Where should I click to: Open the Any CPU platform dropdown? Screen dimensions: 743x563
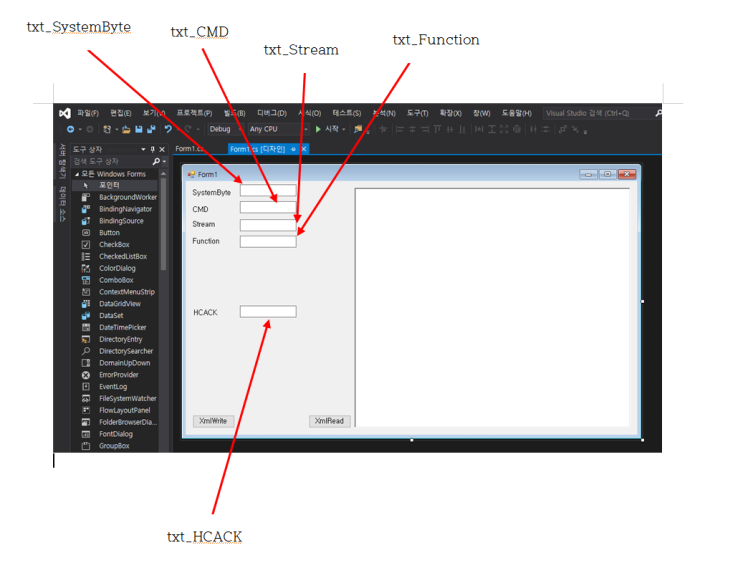279,129
